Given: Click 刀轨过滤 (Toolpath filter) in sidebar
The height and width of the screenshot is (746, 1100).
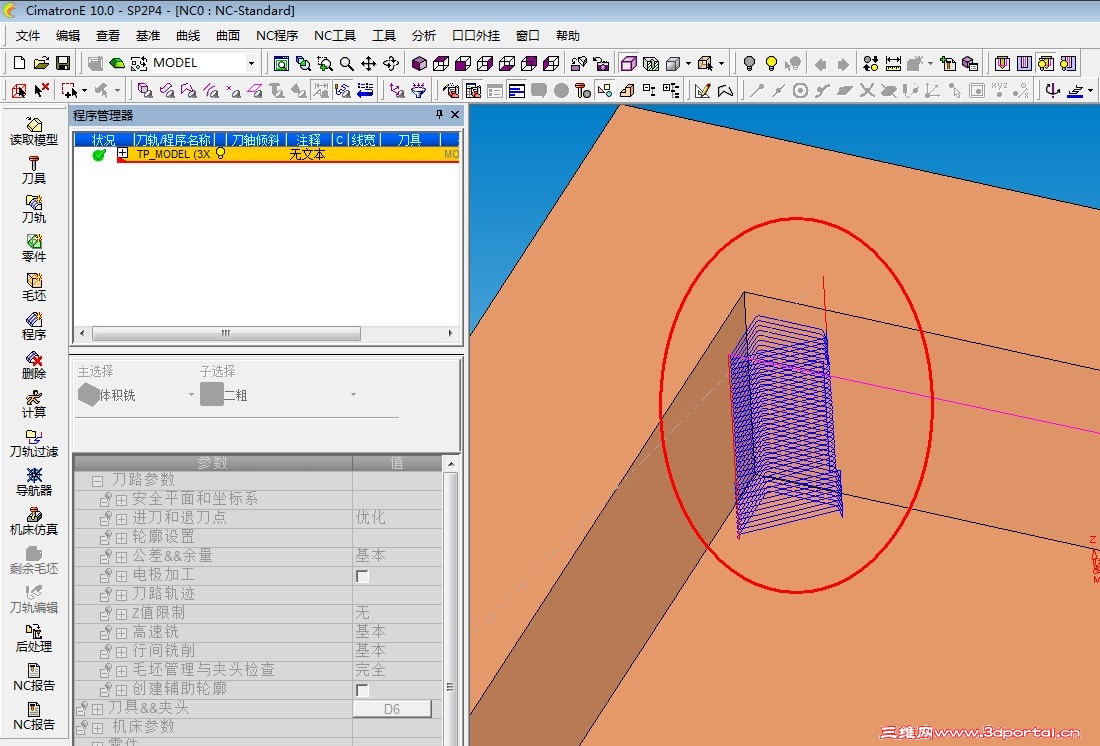Looking at the screenshot, I should [x=34, y=444].
